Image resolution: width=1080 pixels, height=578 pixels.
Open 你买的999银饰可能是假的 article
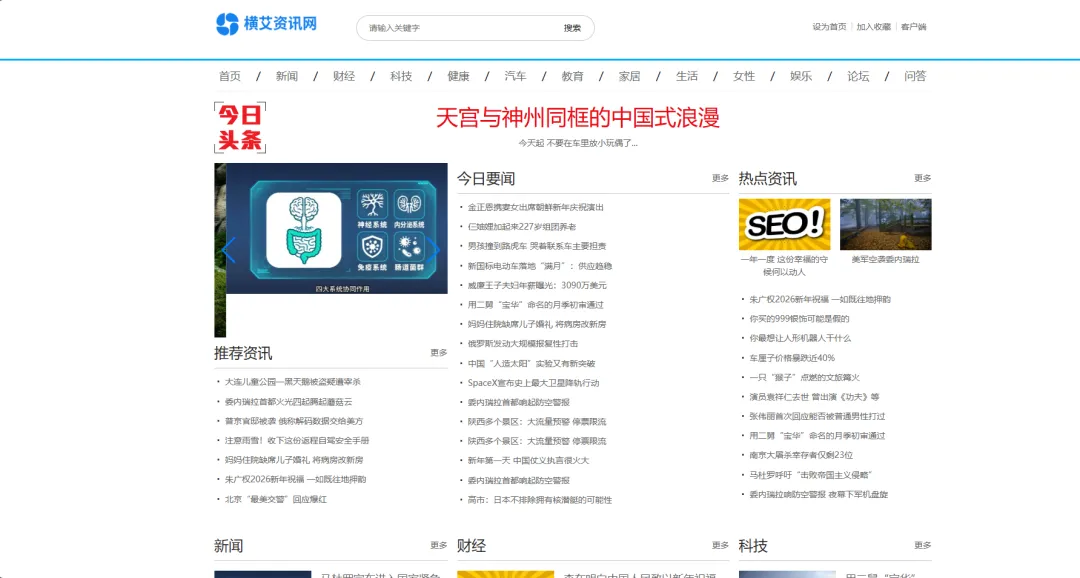point(800,319)
